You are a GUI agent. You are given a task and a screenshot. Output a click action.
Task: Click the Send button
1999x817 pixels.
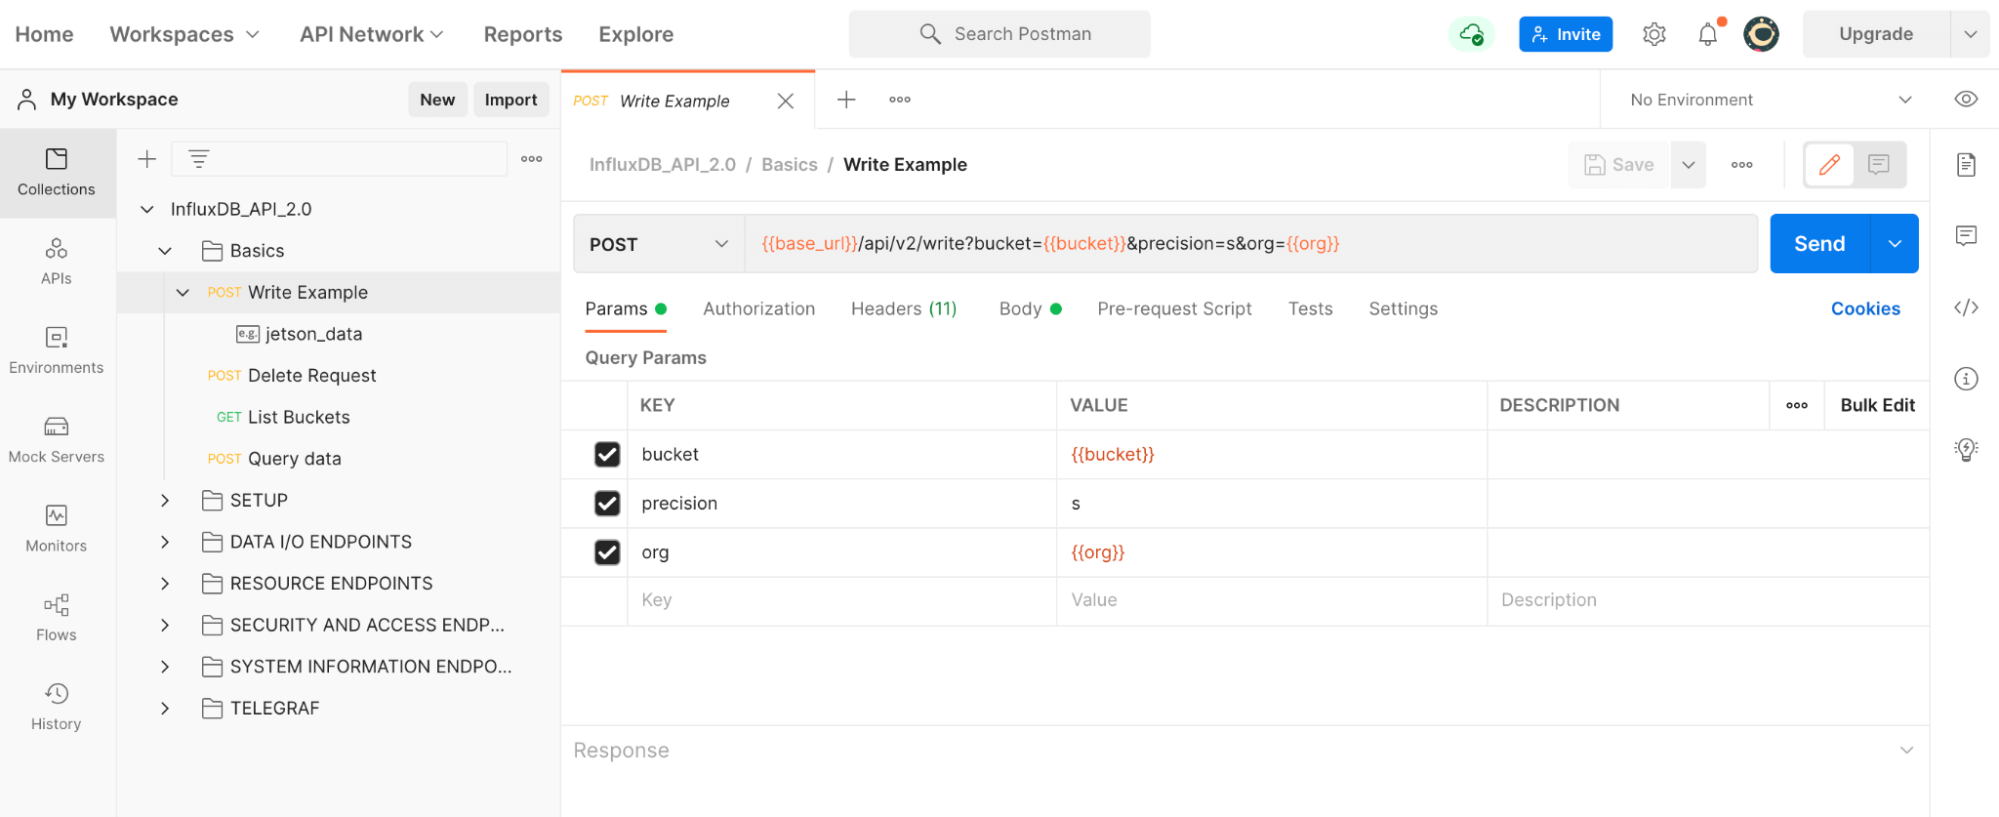click(1819, 244)
